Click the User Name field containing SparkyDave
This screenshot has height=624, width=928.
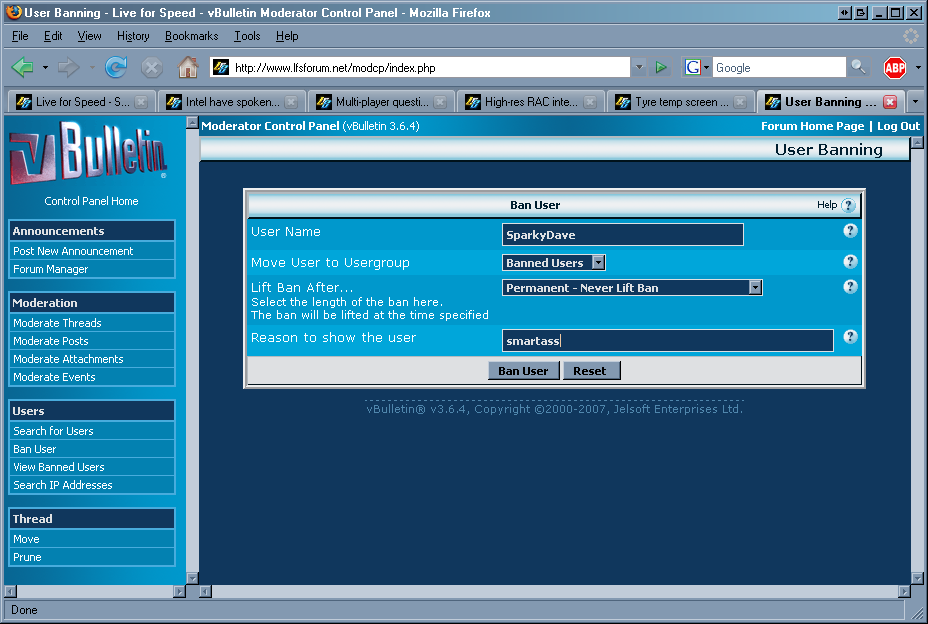coord(623,234)
